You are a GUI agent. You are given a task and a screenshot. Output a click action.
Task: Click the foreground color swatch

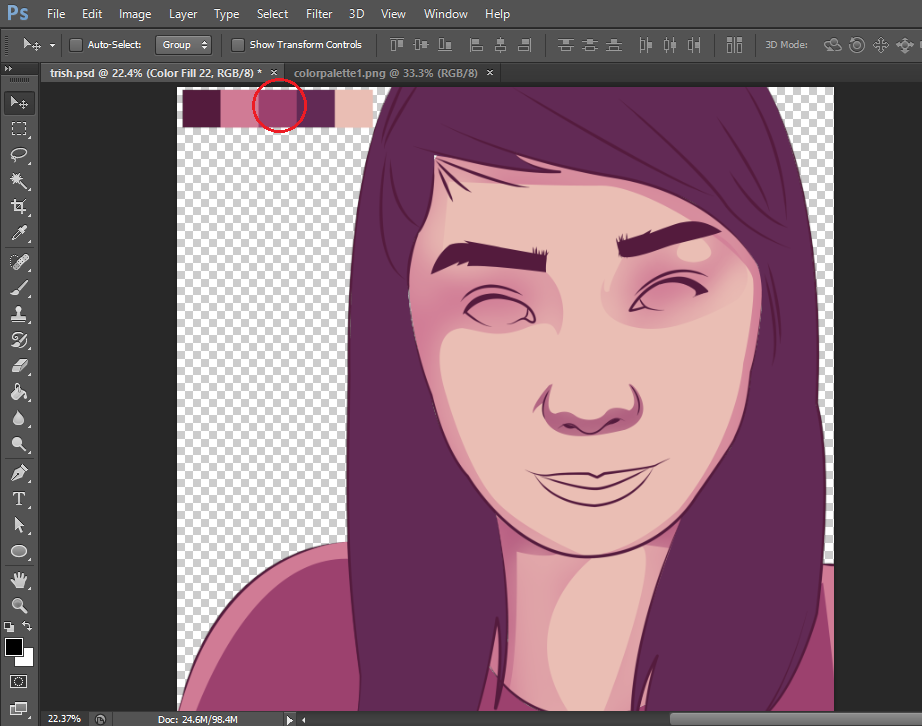coord(14,647)
